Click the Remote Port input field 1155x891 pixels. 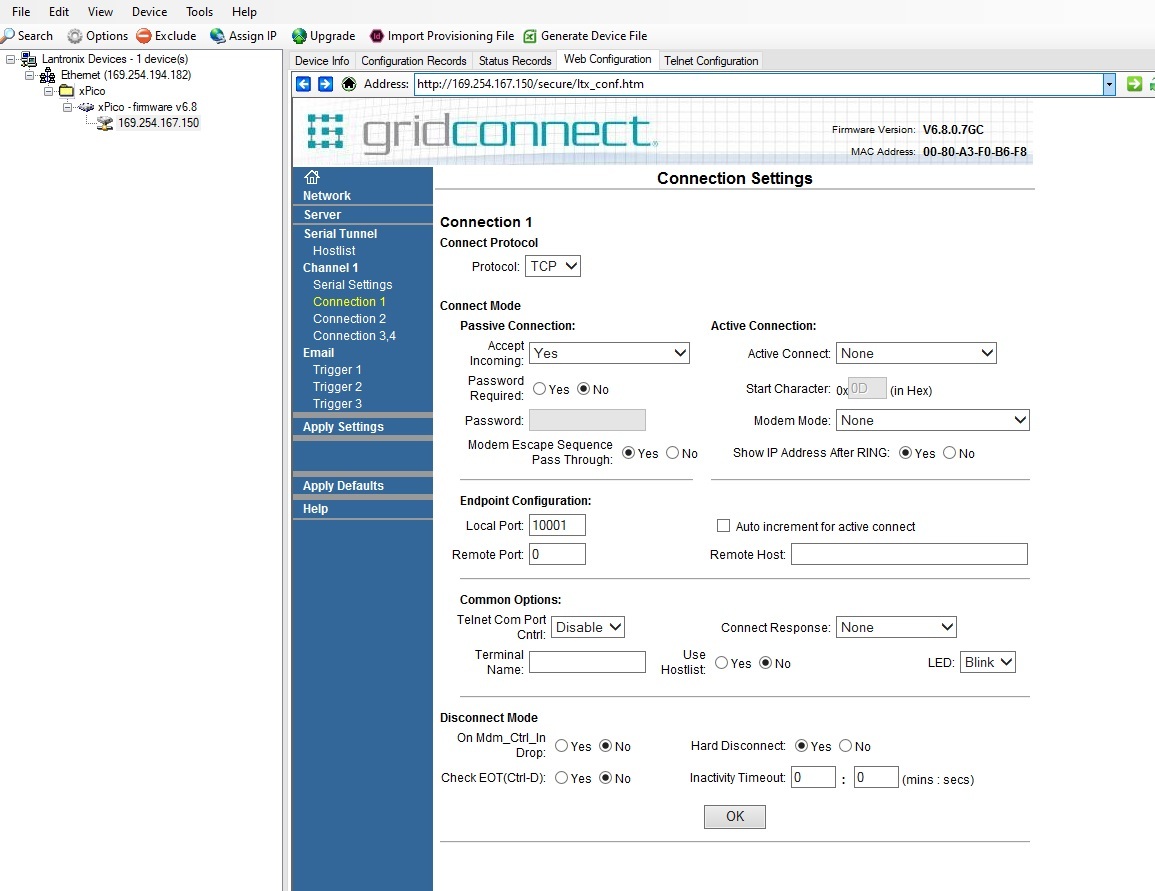click(x=557, y=554)
